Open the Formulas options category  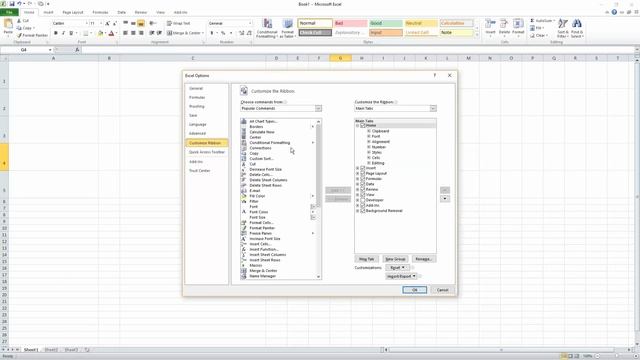point(197,97)
